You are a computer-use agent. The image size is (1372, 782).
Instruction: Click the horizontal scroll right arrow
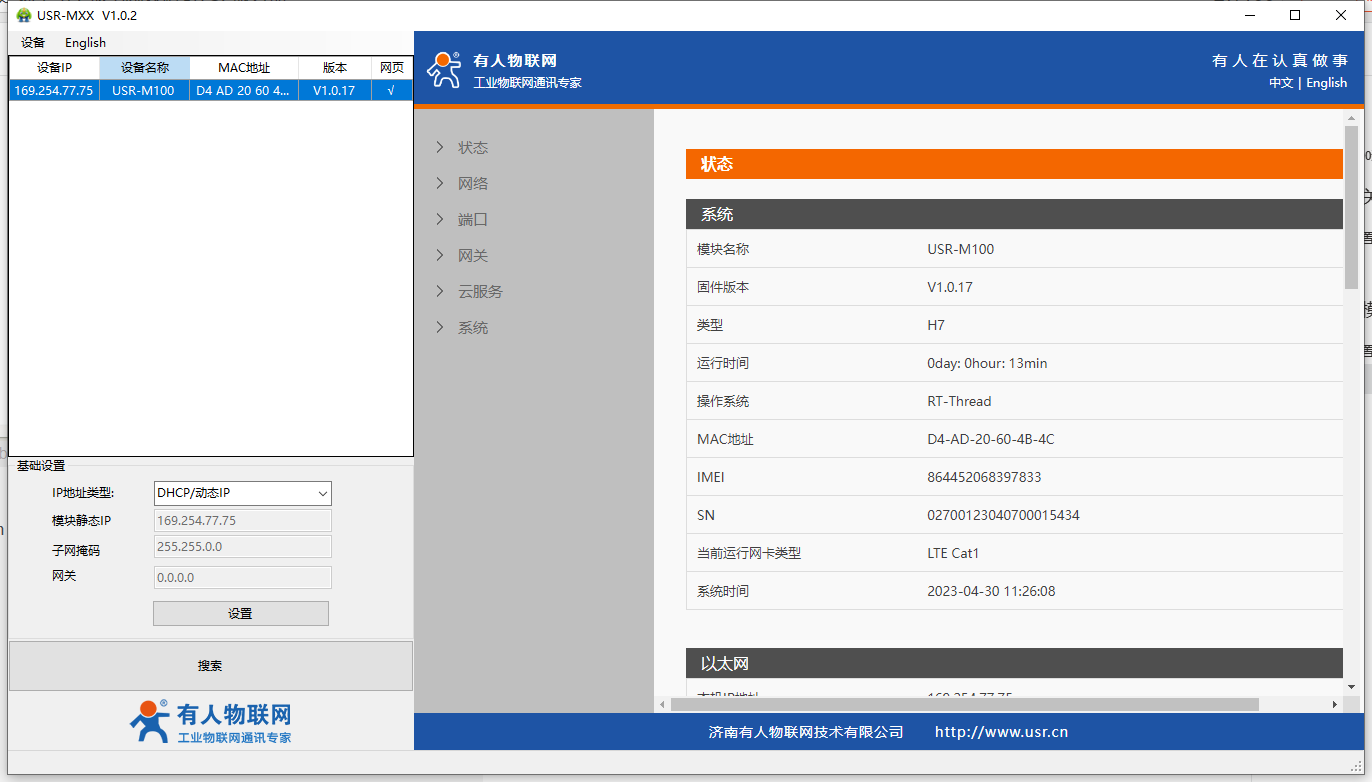pos(1334,704)
